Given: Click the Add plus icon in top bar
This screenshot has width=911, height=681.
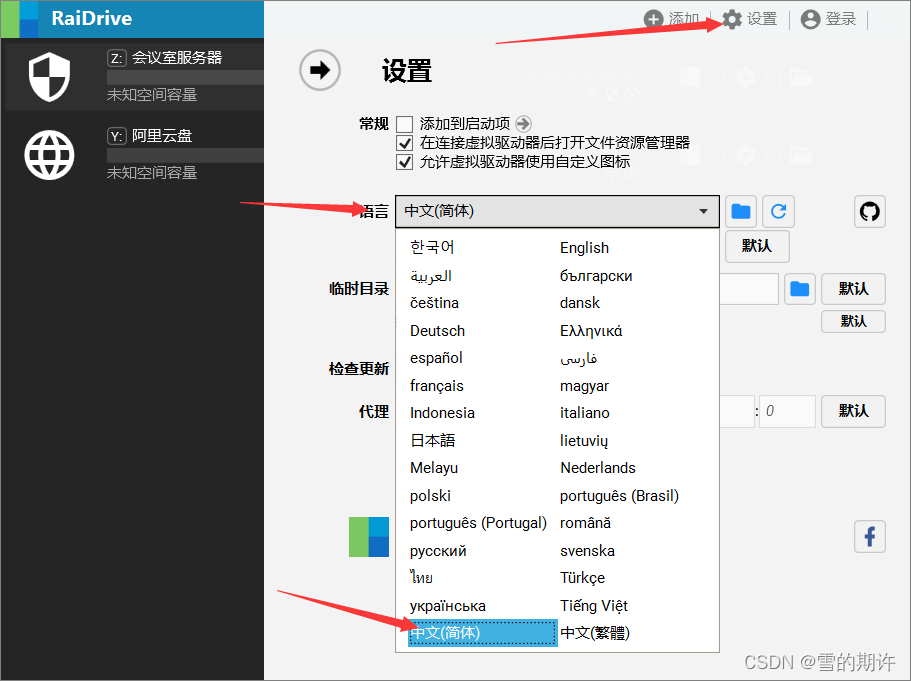Looking at the screenshot, I should pos(654,19).
